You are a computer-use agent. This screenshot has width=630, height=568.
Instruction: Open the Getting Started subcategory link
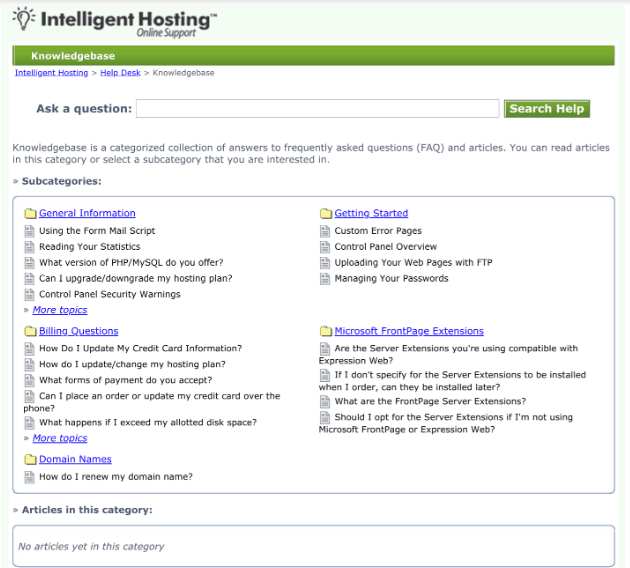[x=371, y=213]
